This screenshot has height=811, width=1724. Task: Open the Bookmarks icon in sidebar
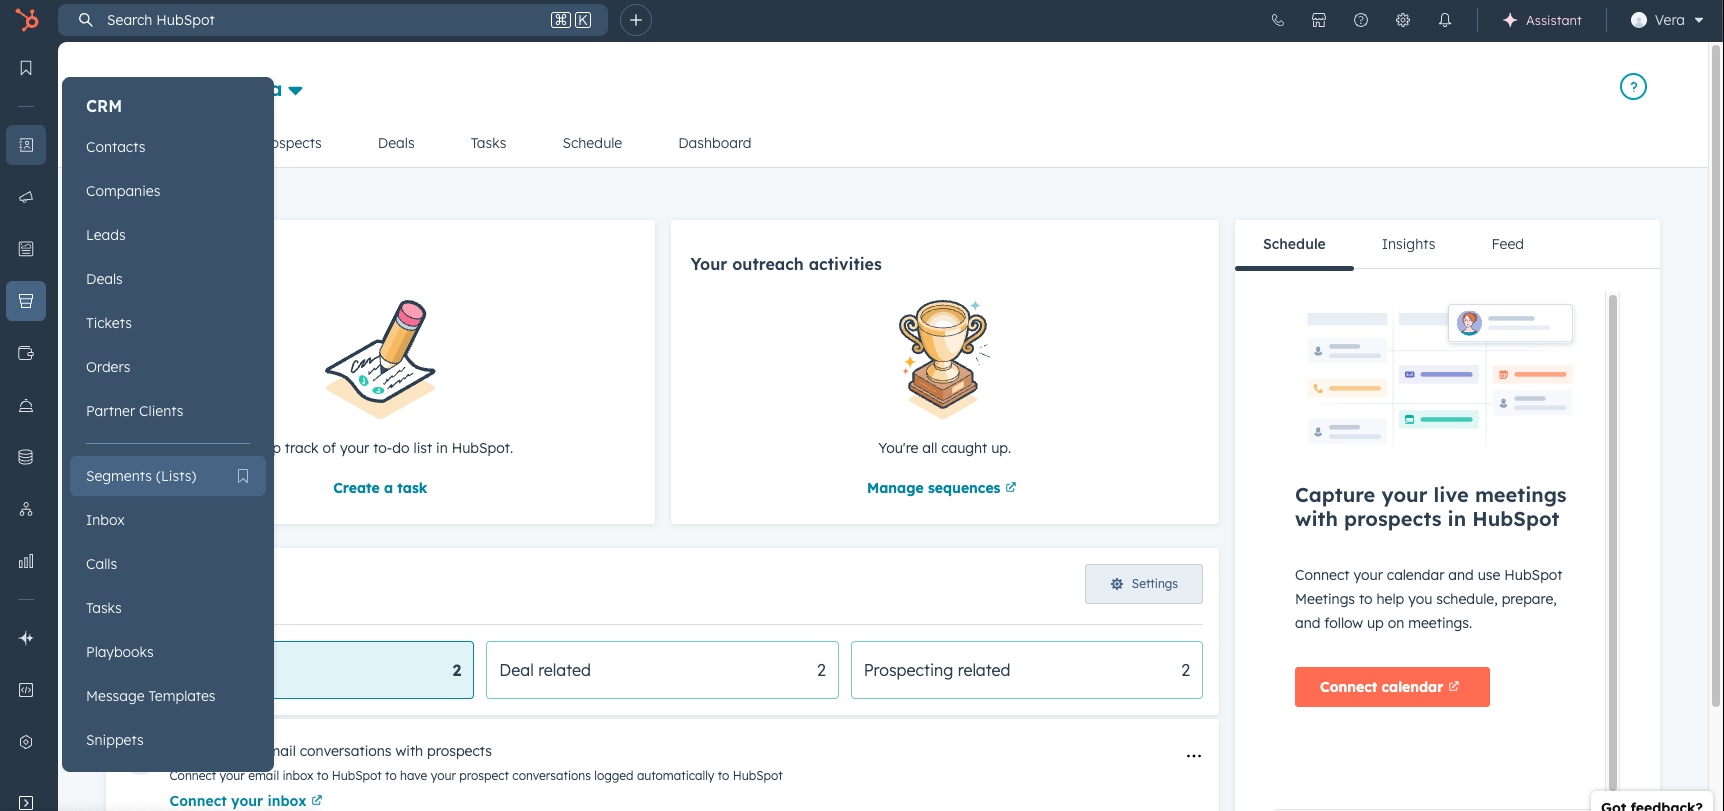click(x=26, y=68)
